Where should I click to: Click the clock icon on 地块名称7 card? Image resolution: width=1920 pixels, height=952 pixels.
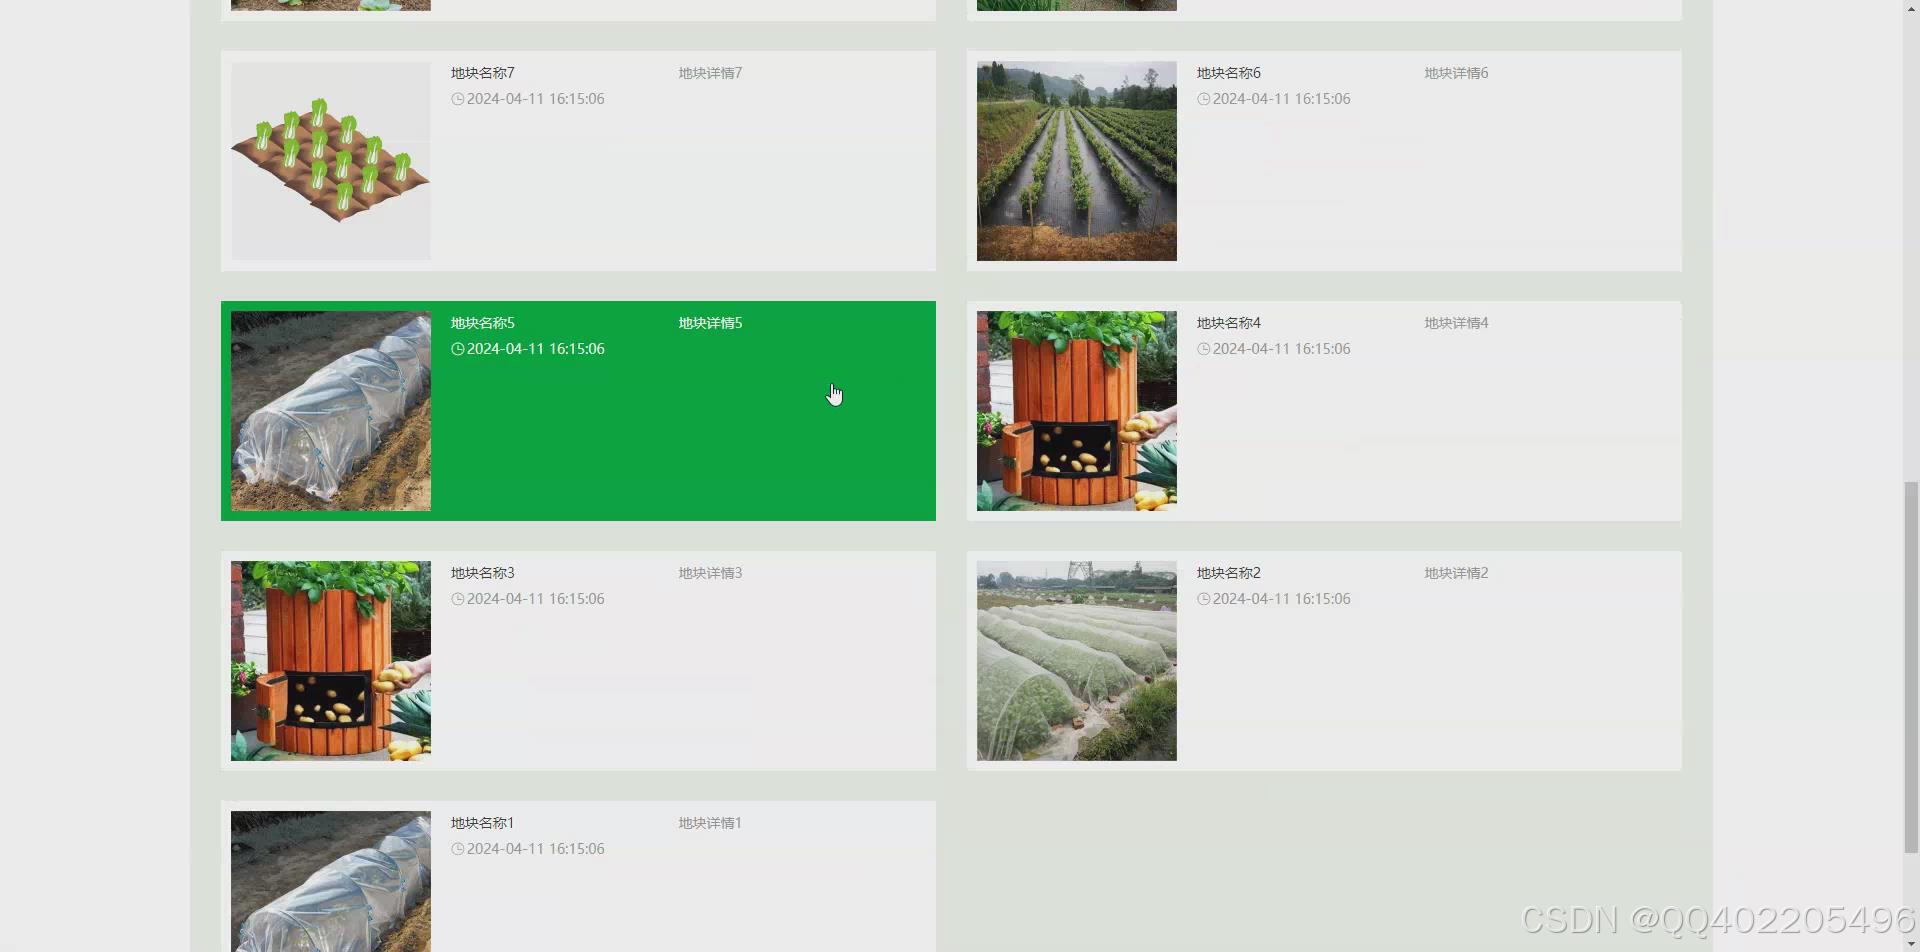point(458,99)
